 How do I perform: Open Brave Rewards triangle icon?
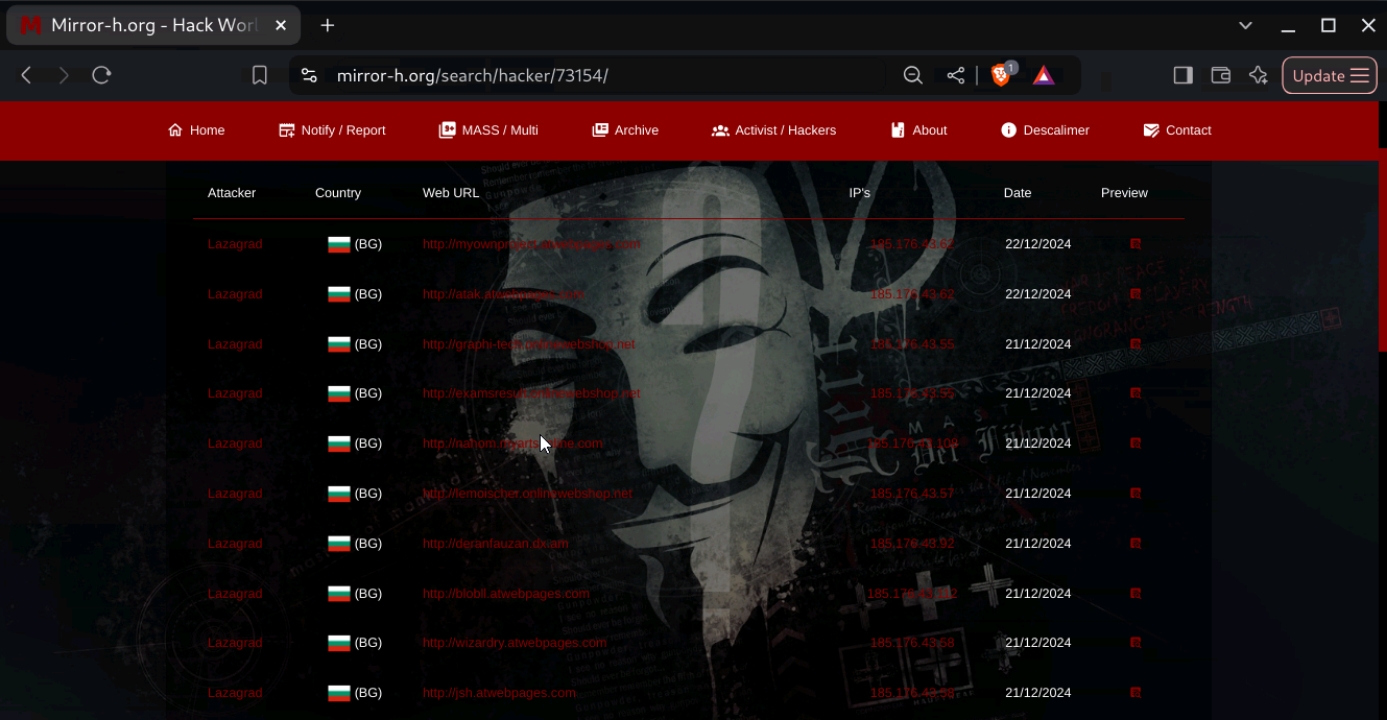tap(1044, 76)
